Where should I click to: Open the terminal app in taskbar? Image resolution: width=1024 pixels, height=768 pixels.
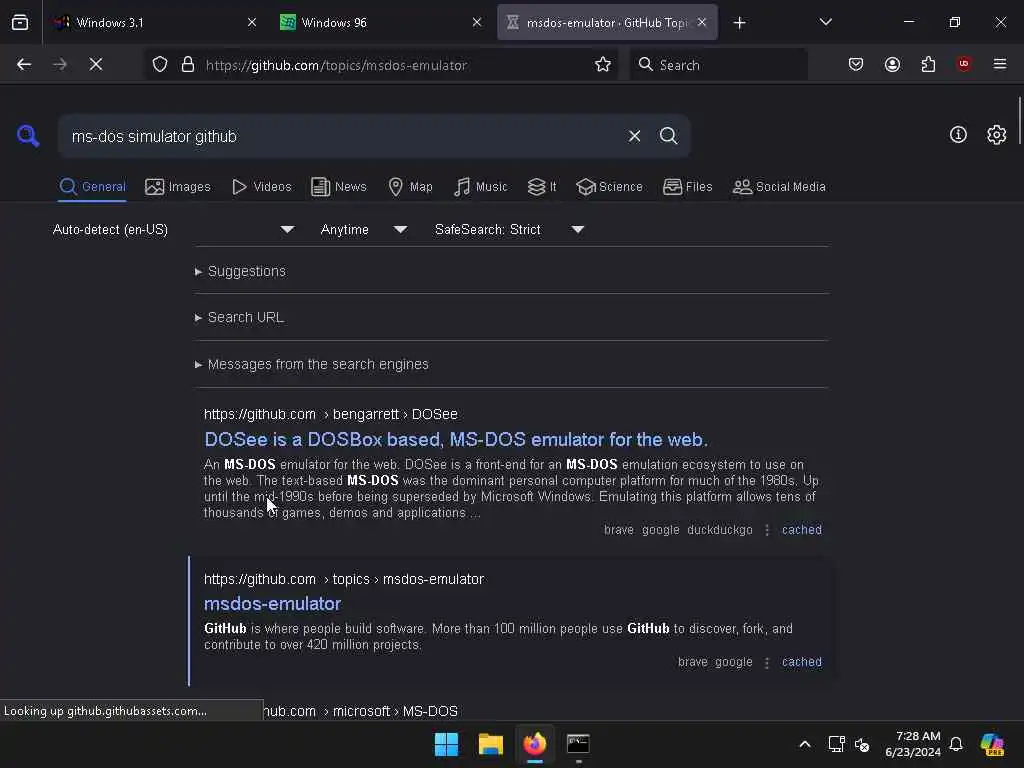click(x=578, y=744)
